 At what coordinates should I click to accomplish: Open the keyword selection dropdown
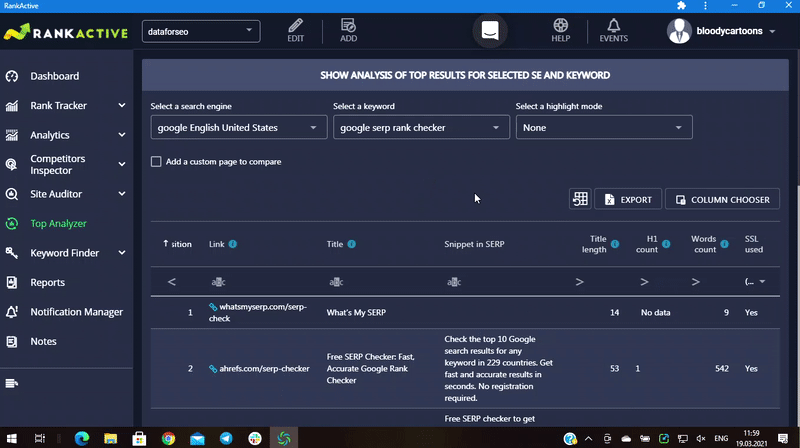pos(421,128)
